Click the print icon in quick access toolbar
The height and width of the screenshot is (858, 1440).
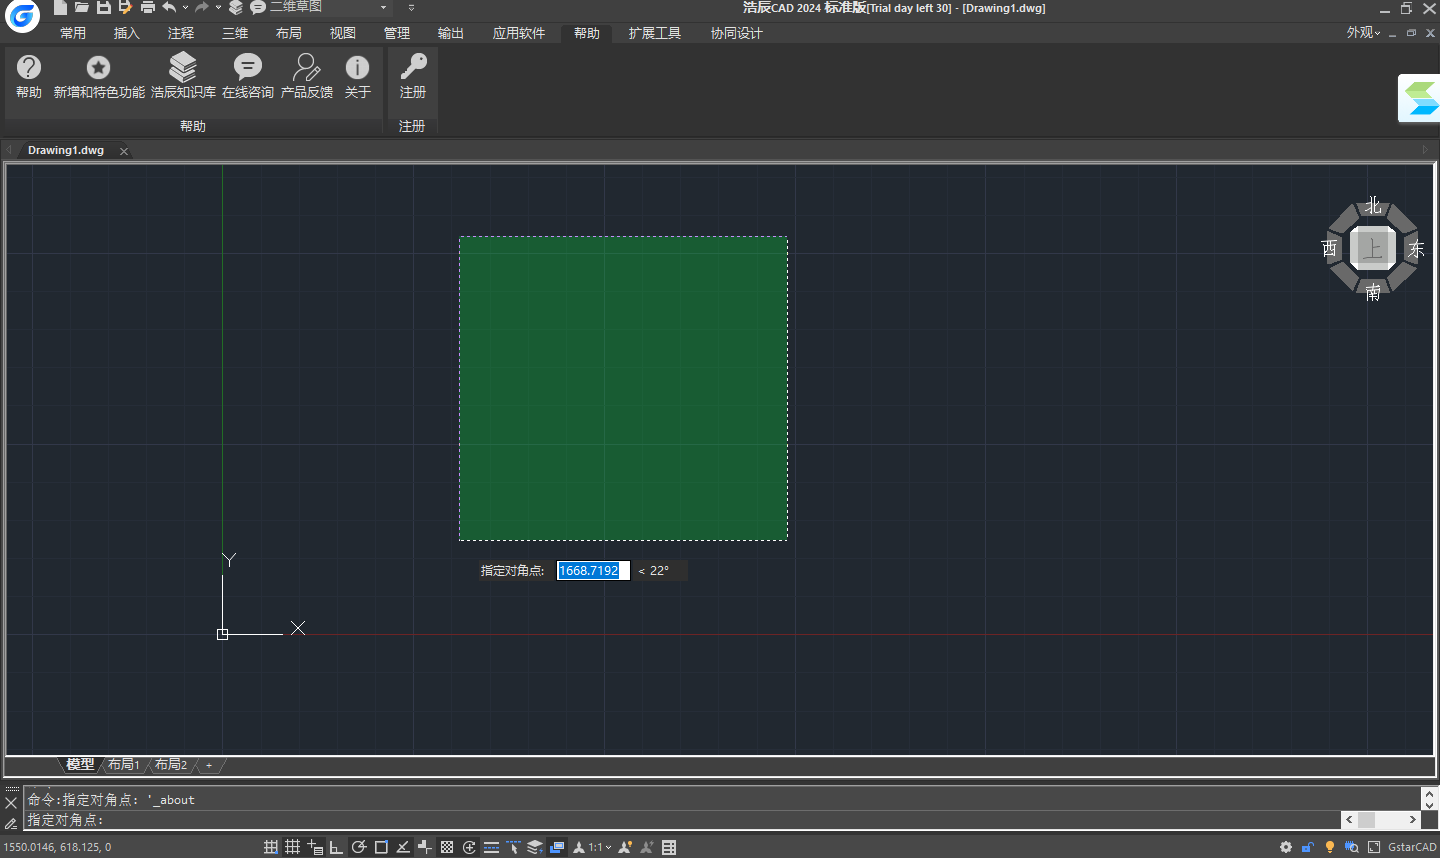[x=148, y=7]
